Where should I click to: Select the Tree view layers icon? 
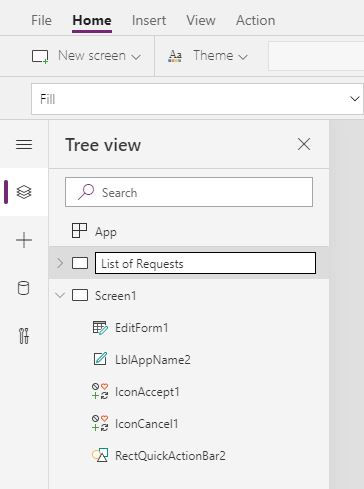tap(24, 192)
